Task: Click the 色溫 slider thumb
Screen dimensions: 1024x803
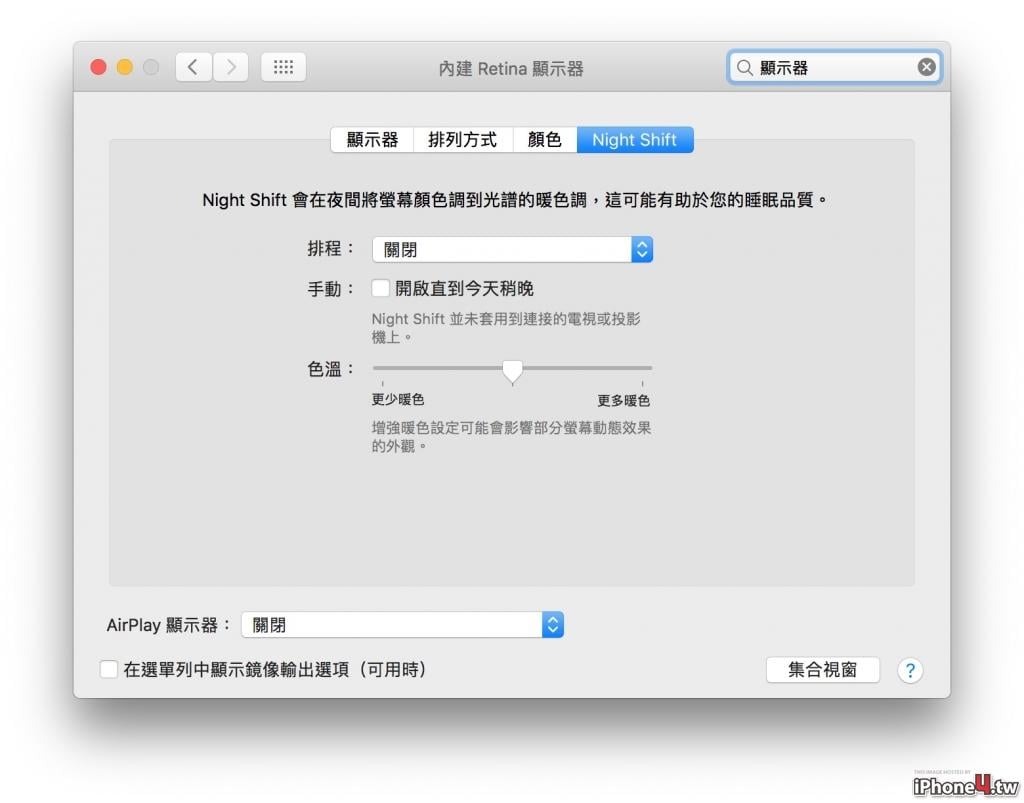Action: 513,371
